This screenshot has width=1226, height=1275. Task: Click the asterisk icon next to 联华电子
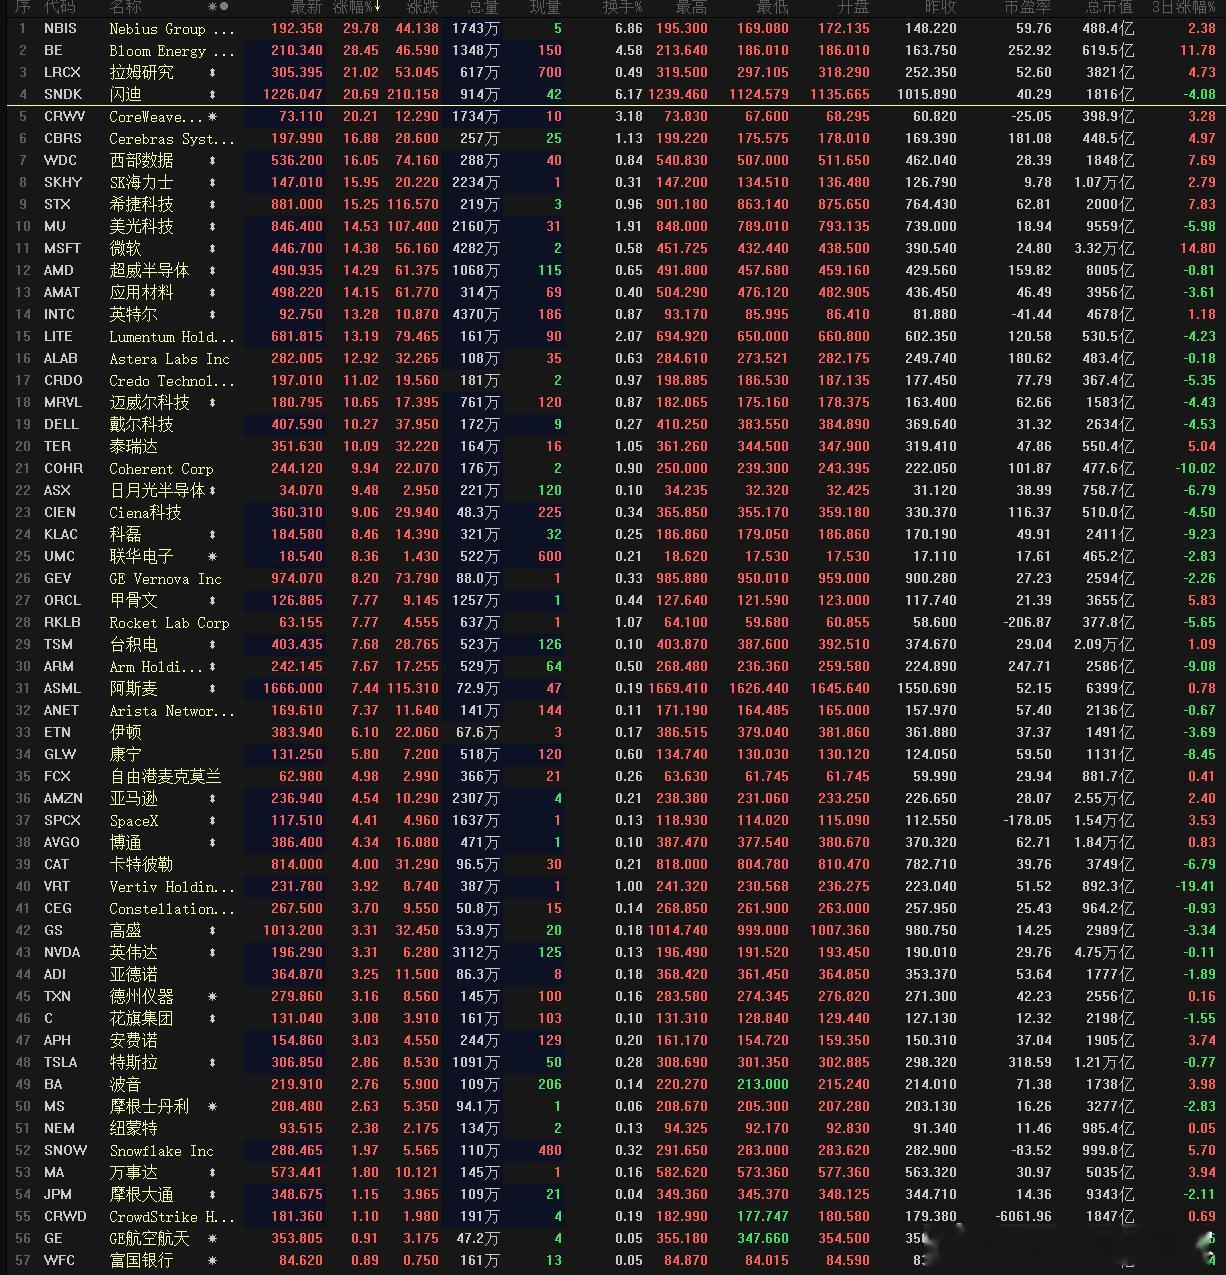click(212, 557)
